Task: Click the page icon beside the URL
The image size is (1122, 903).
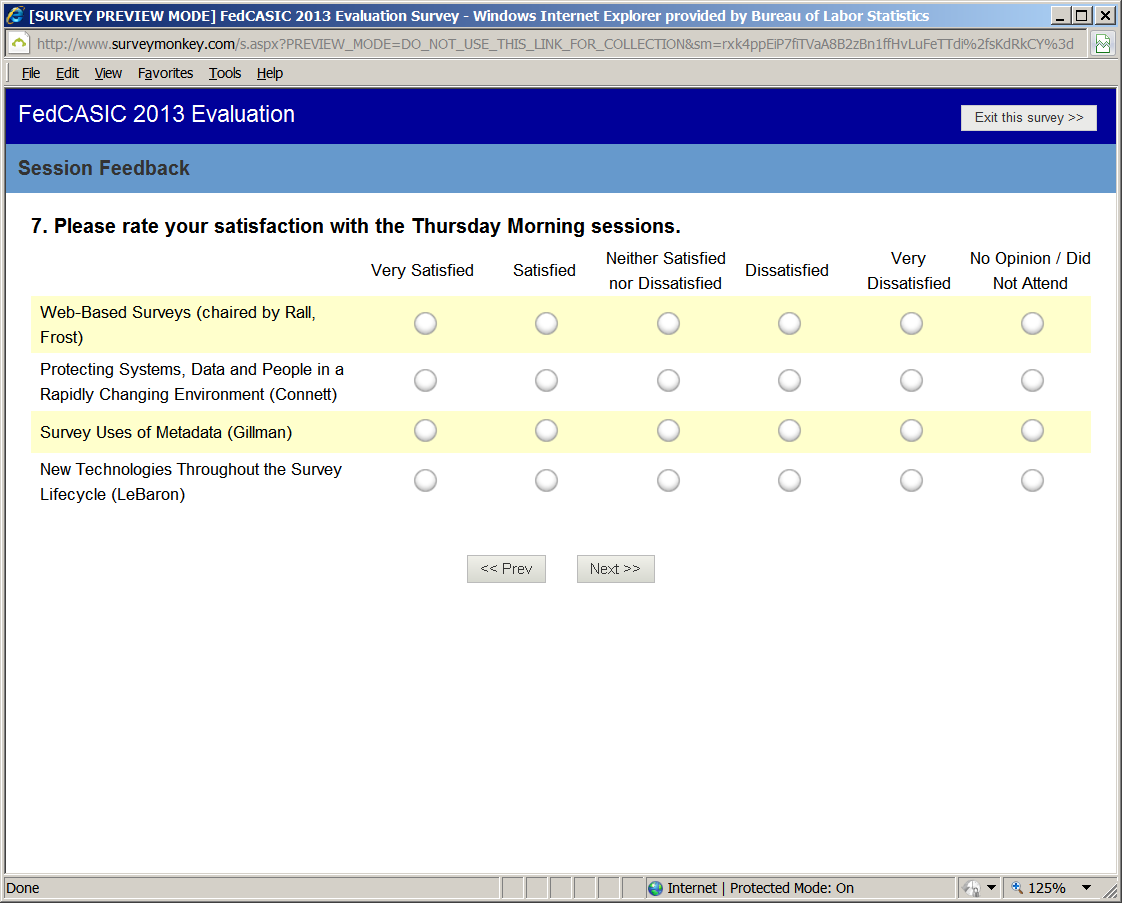Action: point(19,44)
